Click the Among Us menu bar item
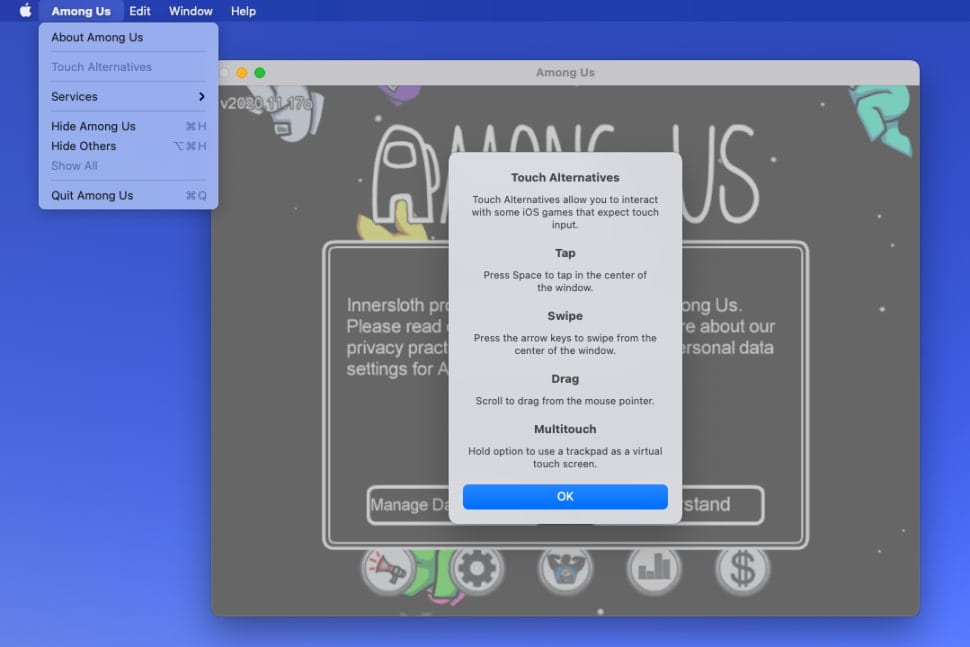970x647 pixels. (x=81, y=11)
